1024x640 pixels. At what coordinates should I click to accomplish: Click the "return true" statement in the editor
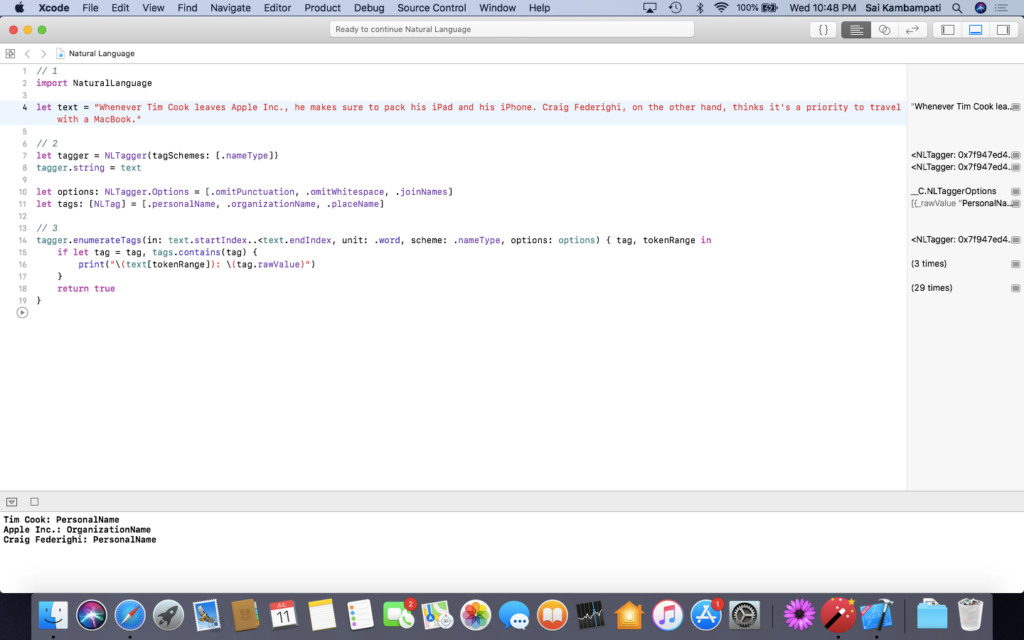[86, 289]
